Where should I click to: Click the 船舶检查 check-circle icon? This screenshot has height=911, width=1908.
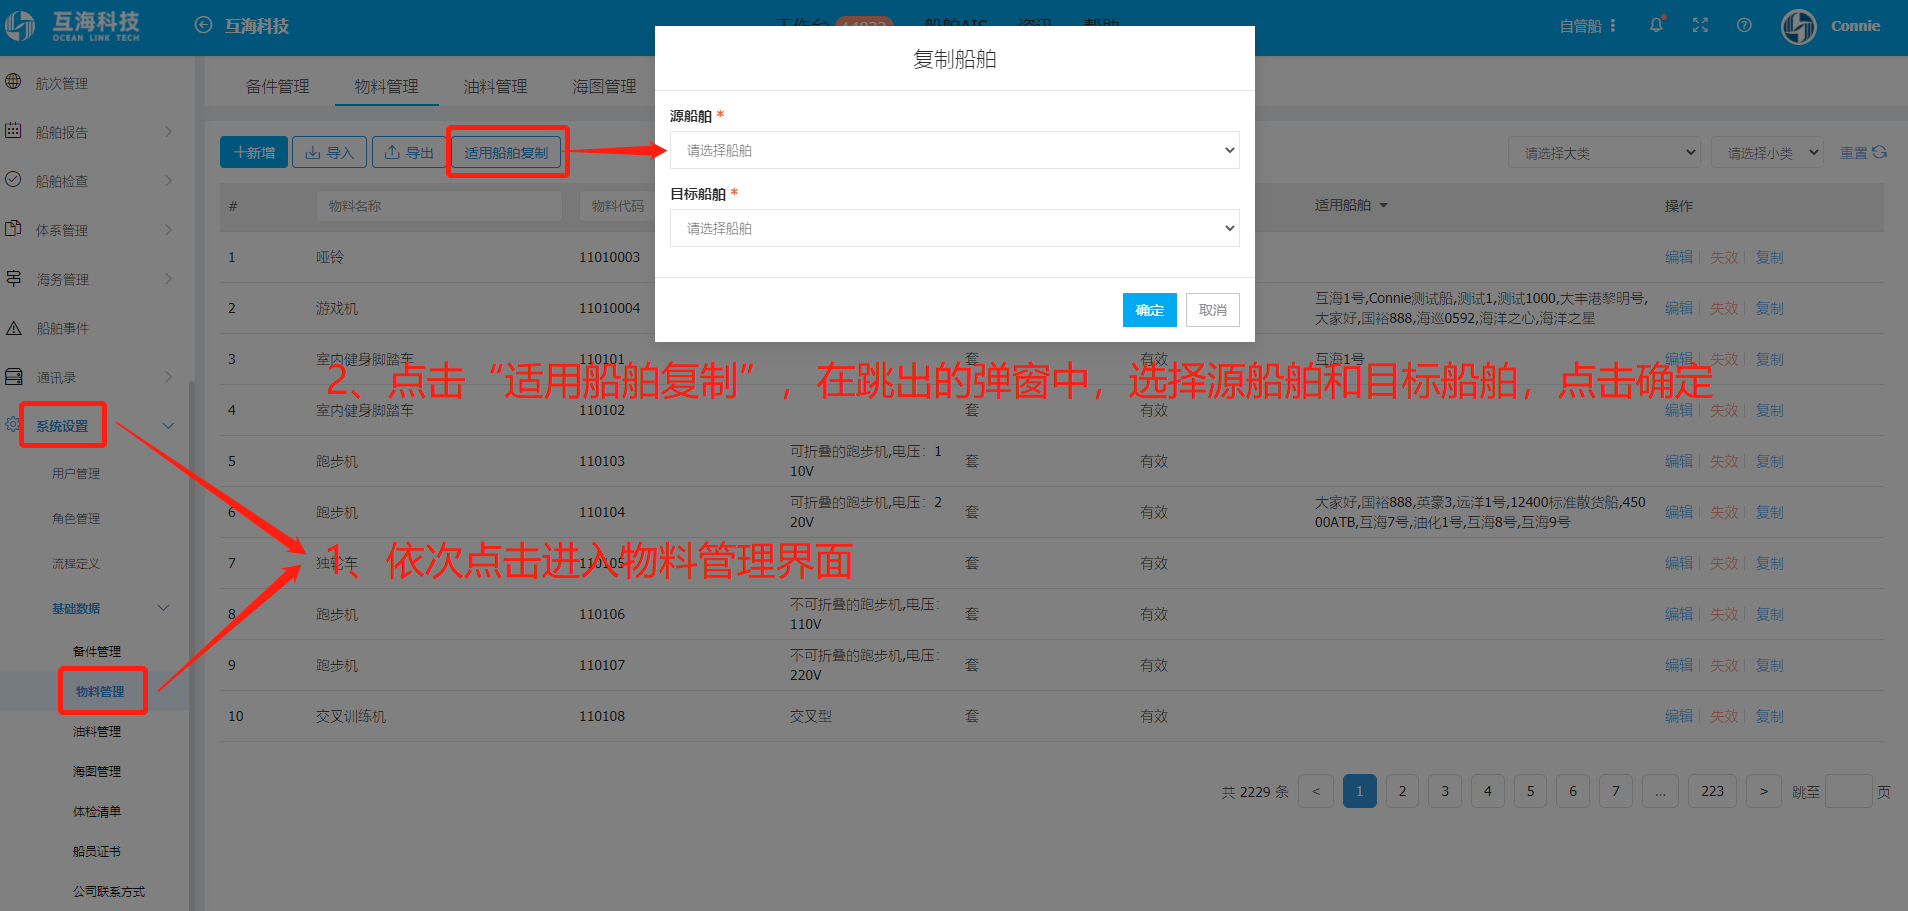[x=13, y=180]
